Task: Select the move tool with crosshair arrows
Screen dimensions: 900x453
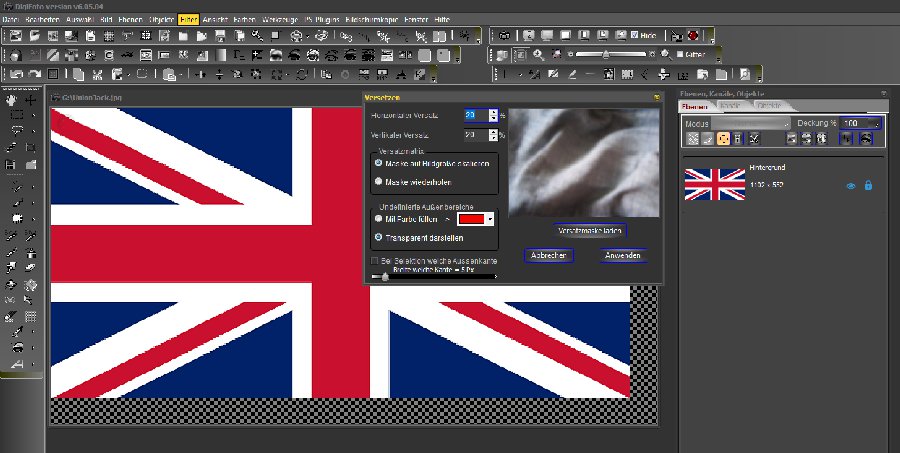Action: click(x=31, y=100)
